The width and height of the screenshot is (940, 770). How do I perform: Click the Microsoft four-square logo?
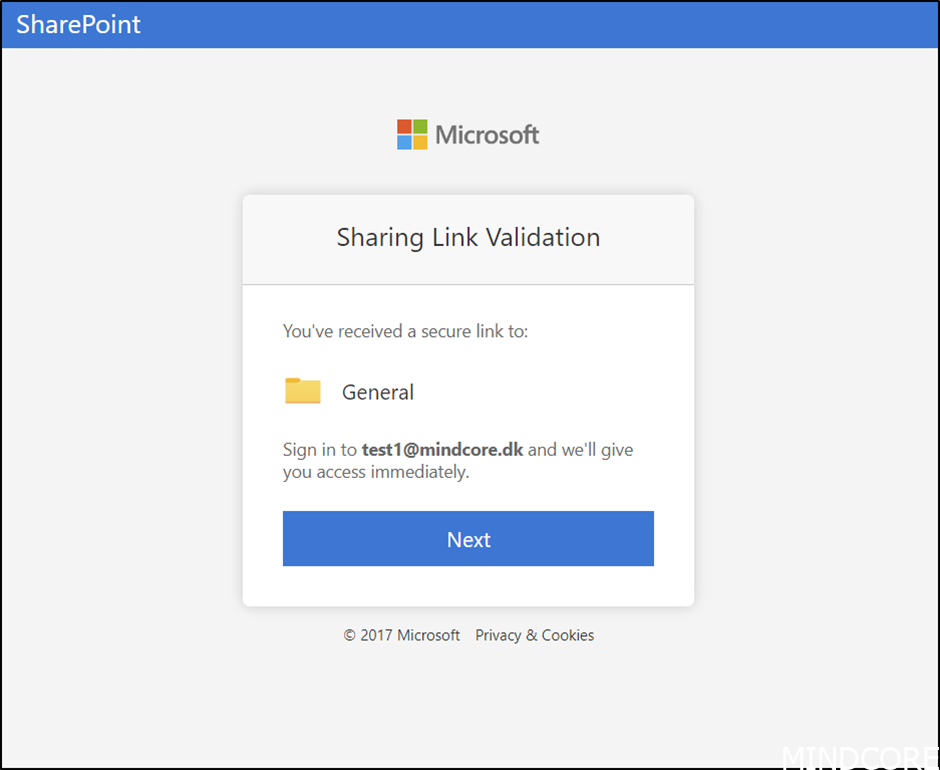click(x=412, y=134)
